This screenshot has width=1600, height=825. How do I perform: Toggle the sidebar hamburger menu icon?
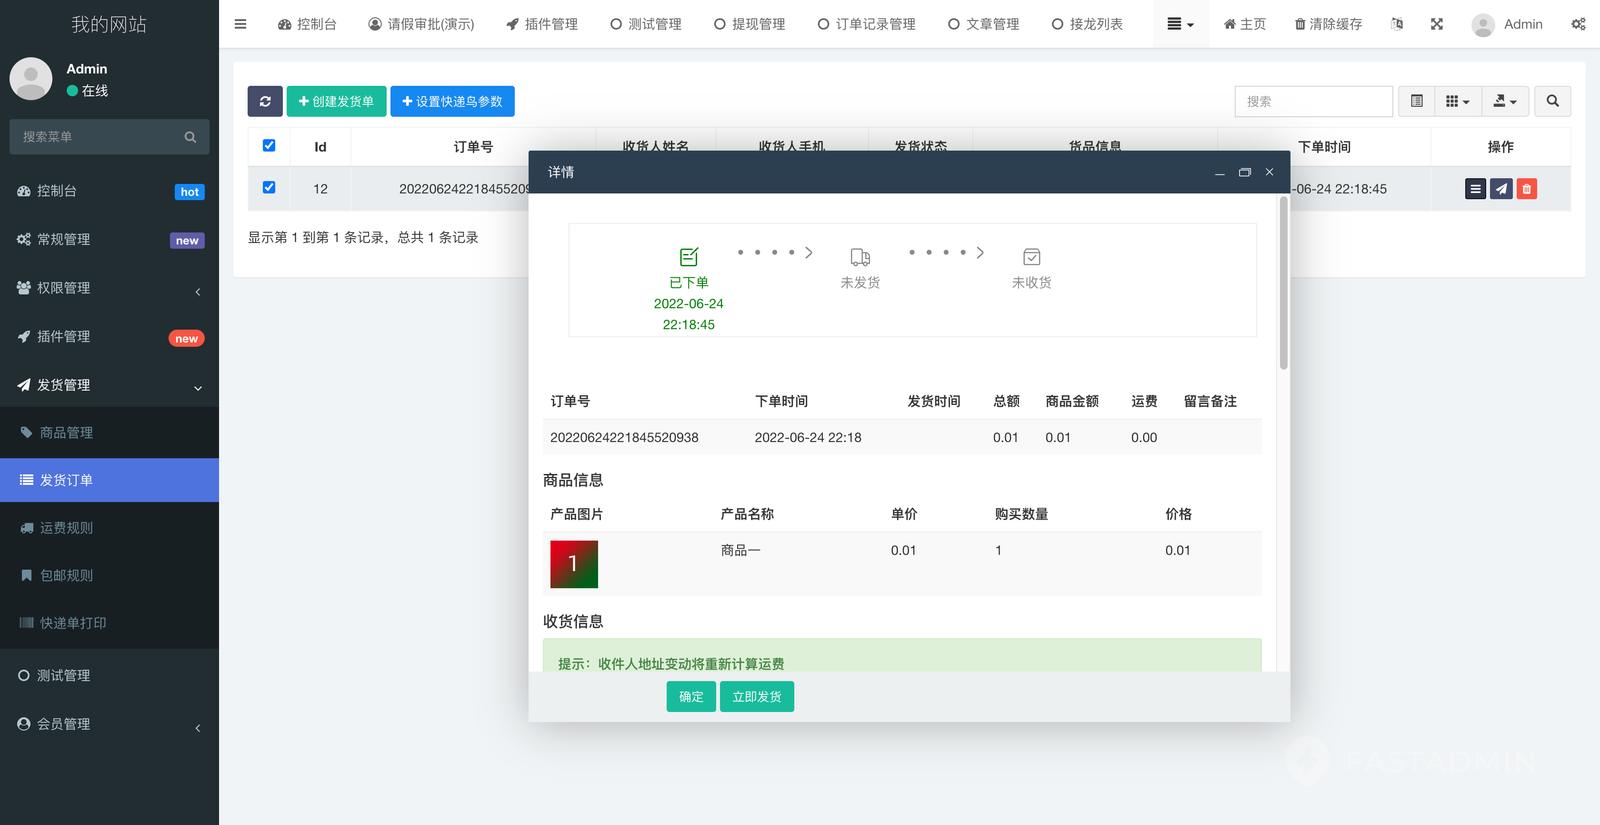coord(240,24)
